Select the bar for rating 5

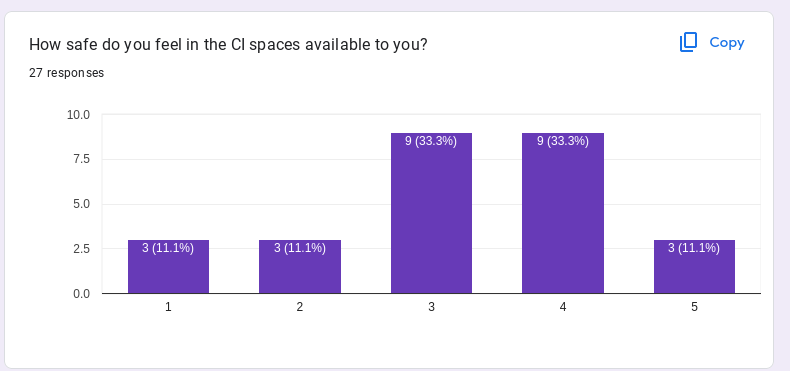(694, 267)
